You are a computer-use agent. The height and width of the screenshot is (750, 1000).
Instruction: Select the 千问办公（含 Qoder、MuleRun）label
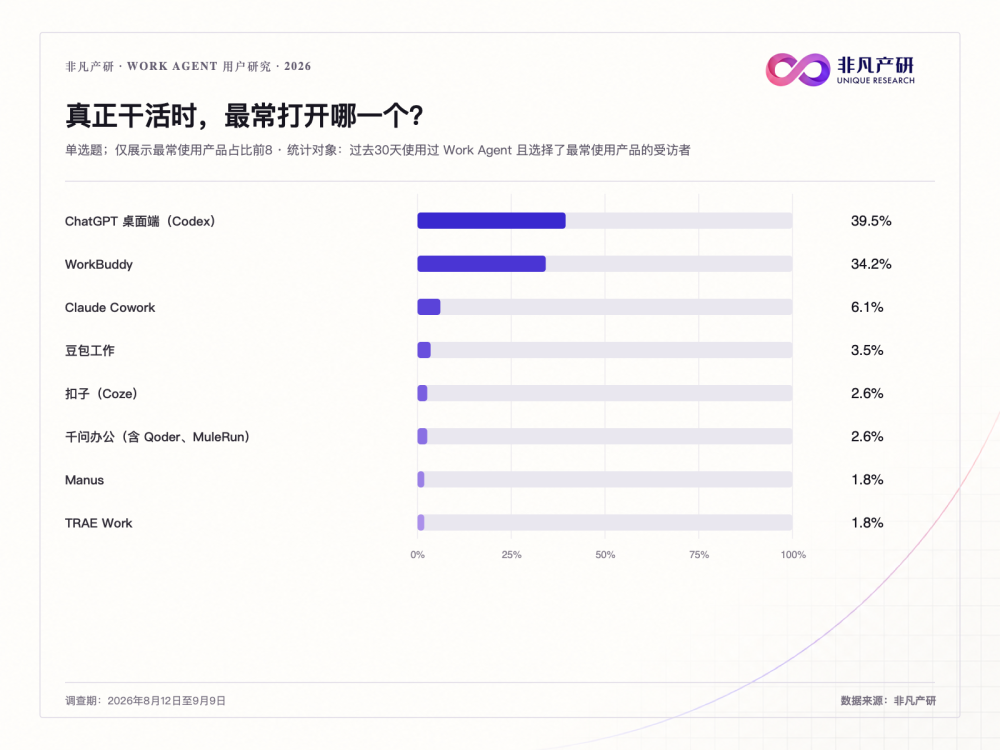click(x=158, y=437)
